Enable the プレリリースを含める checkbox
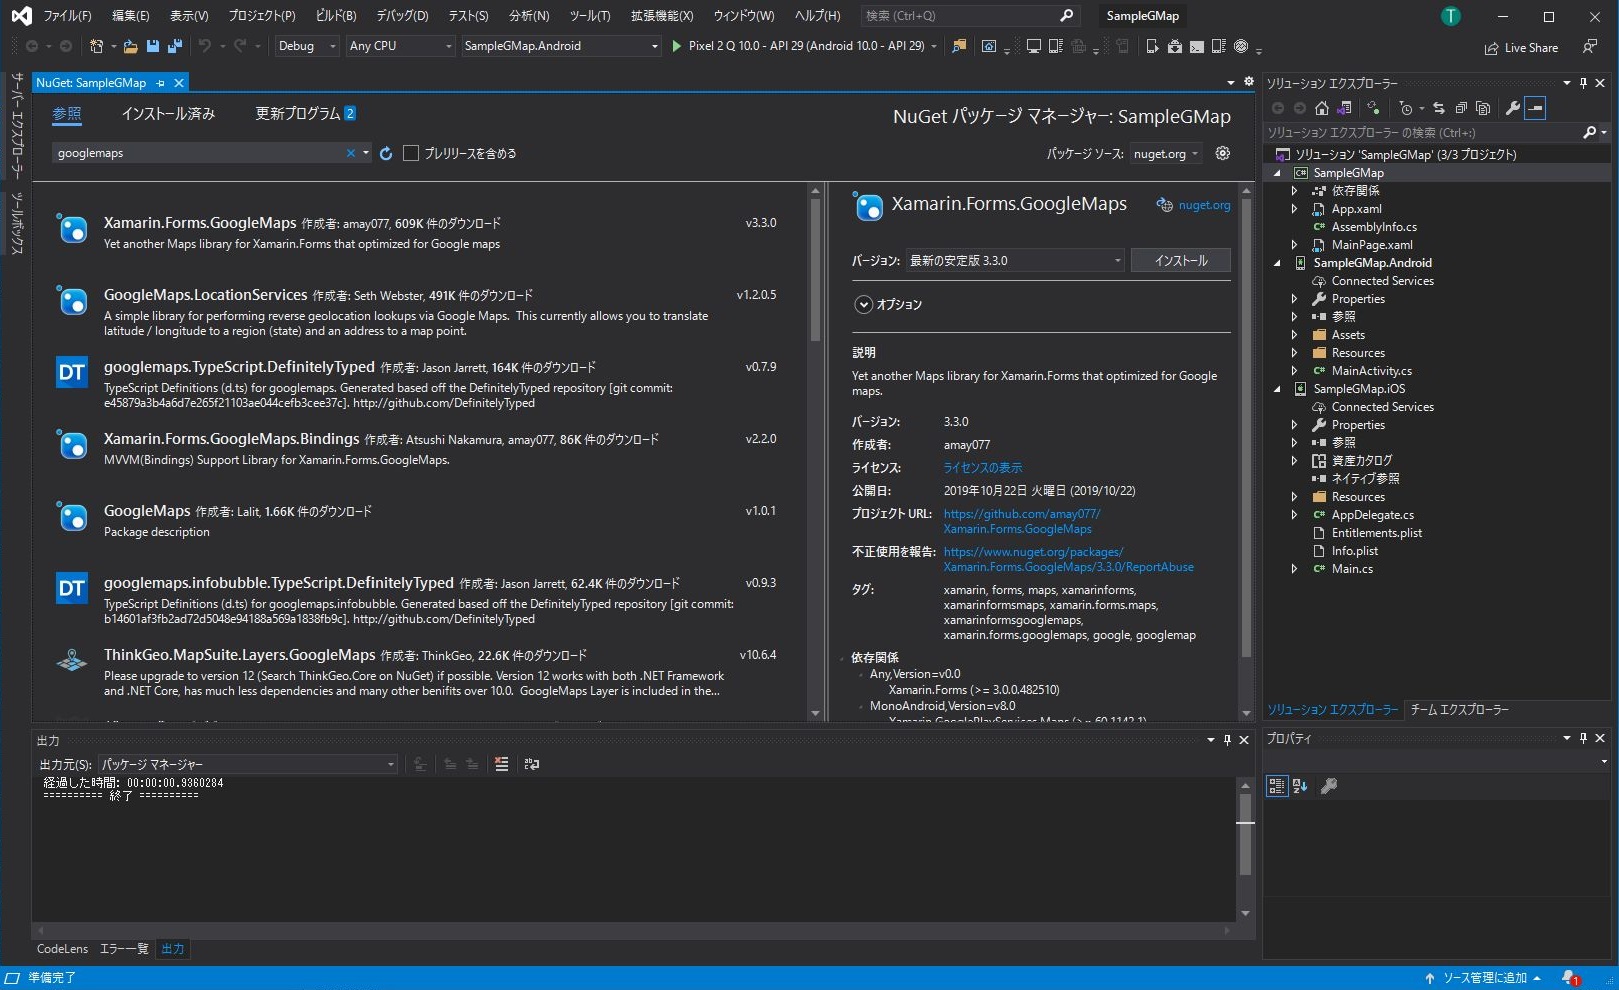 pos(411,152)
